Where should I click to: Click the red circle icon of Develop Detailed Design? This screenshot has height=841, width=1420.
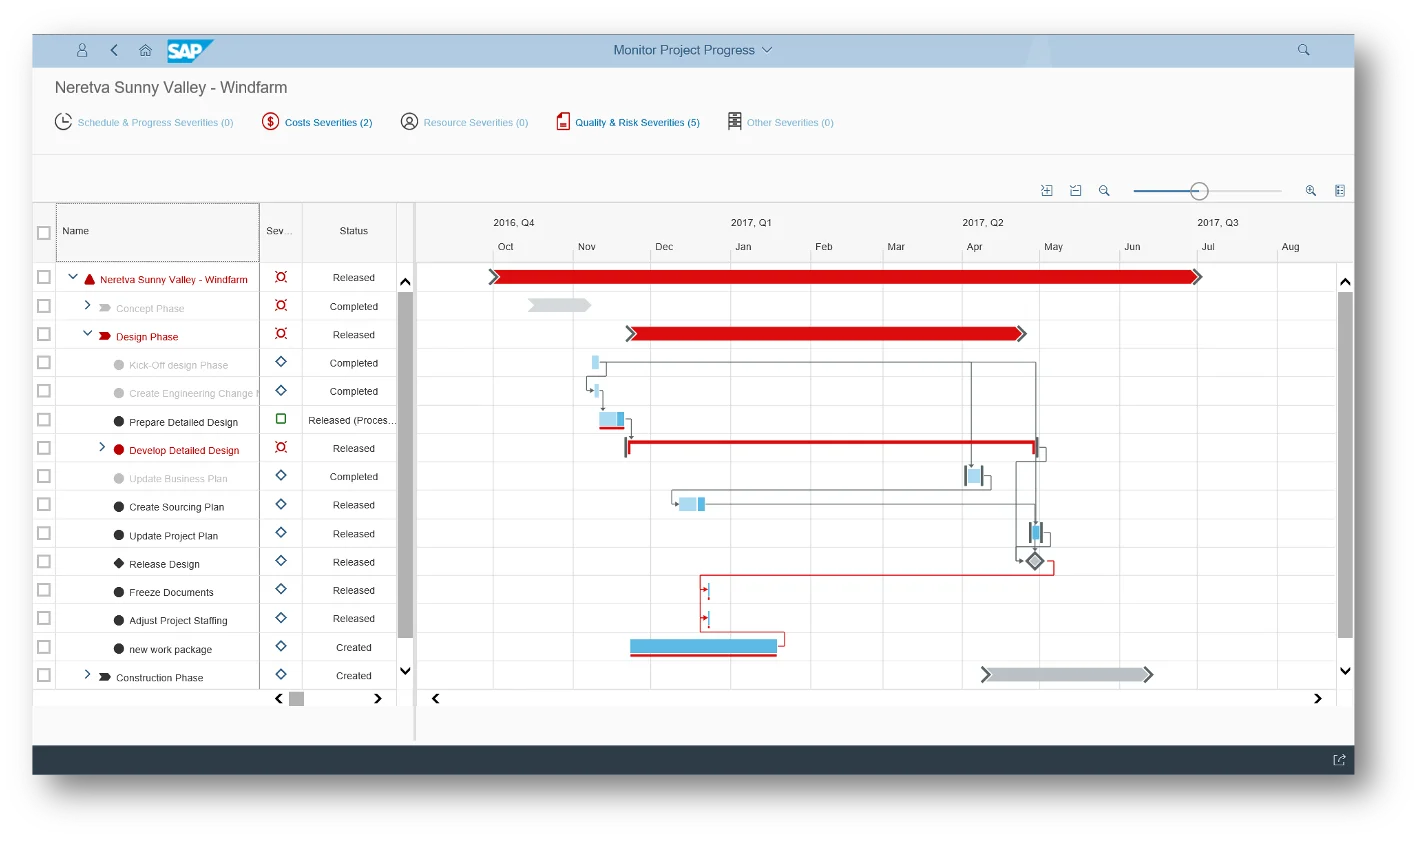(119, 450)
